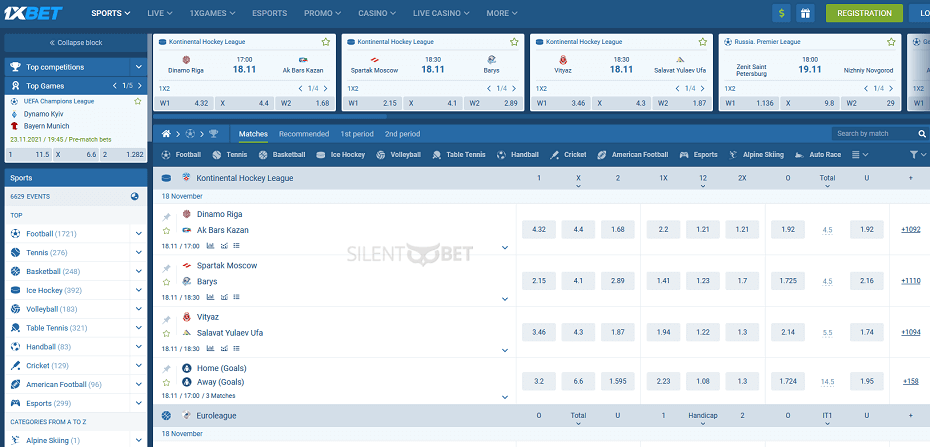The width and height of the screenshot is (930, 447).
Task: Open the dollar deposit icon
Action: pos(781,13)
